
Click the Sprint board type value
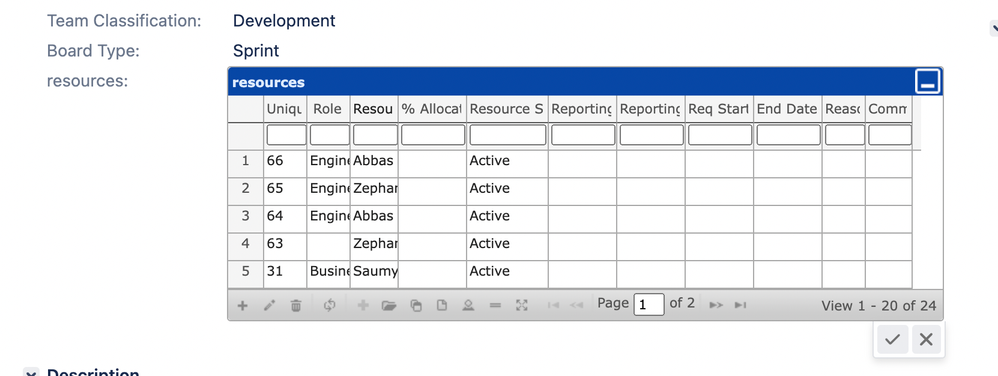coord(256,51)
